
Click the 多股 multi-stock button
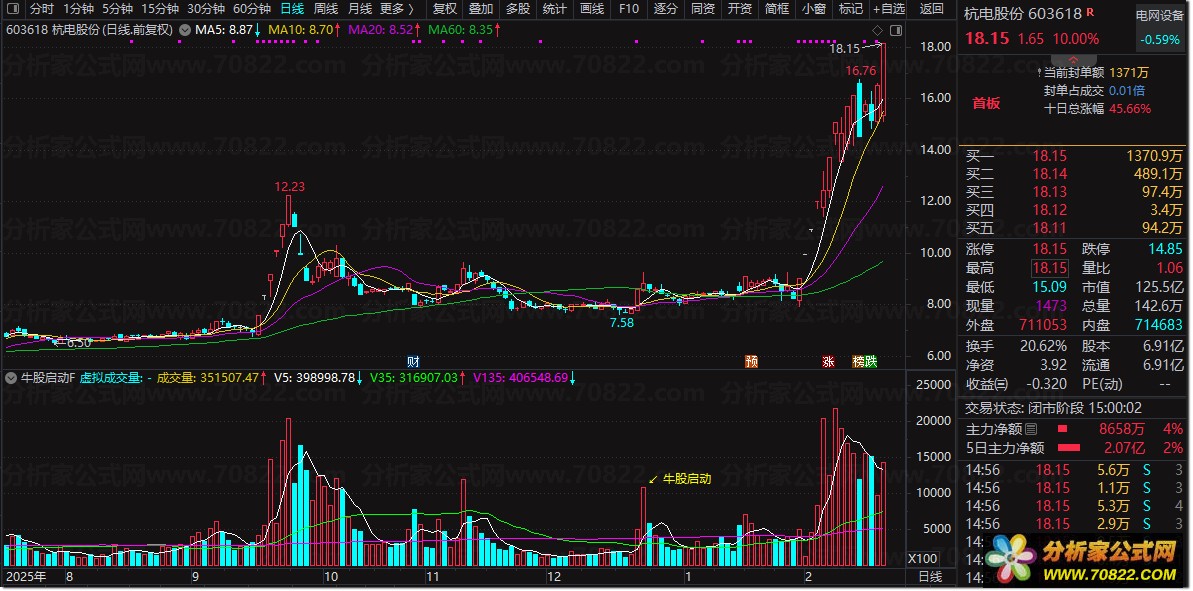point(517,9)
